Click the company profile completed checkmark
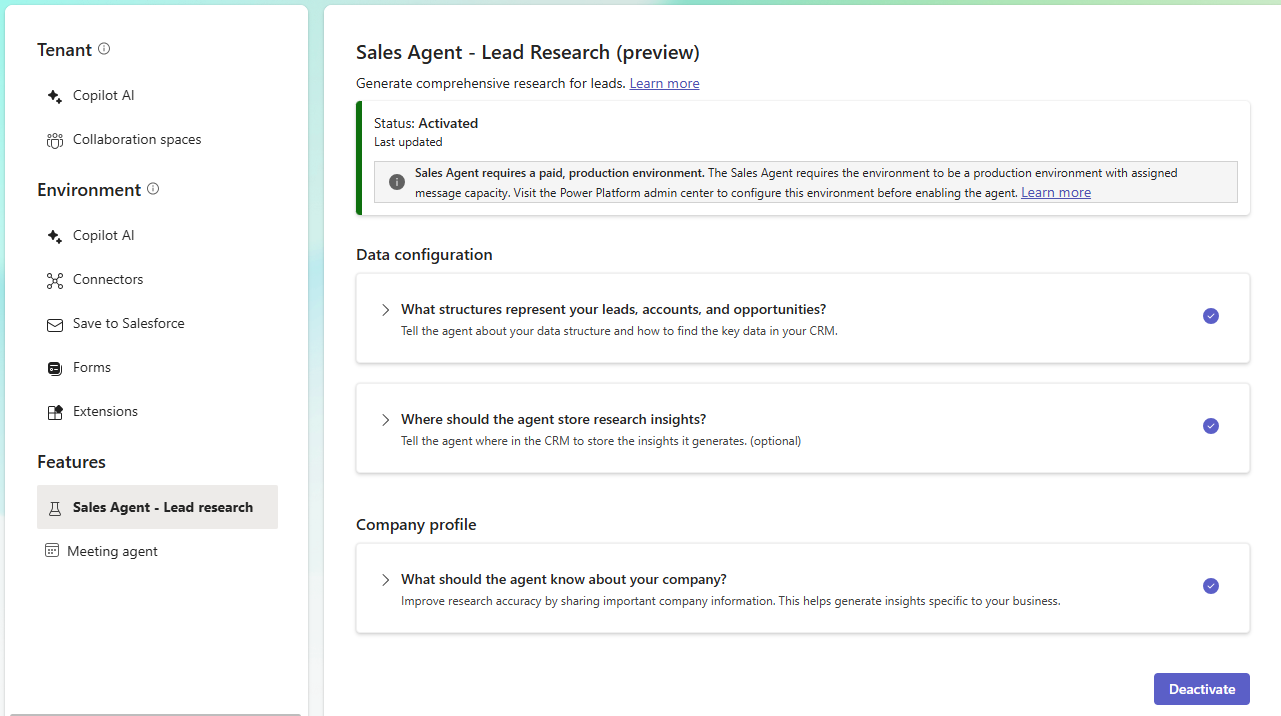The width and height of the screenshot is (1281, 716). 1211,586
